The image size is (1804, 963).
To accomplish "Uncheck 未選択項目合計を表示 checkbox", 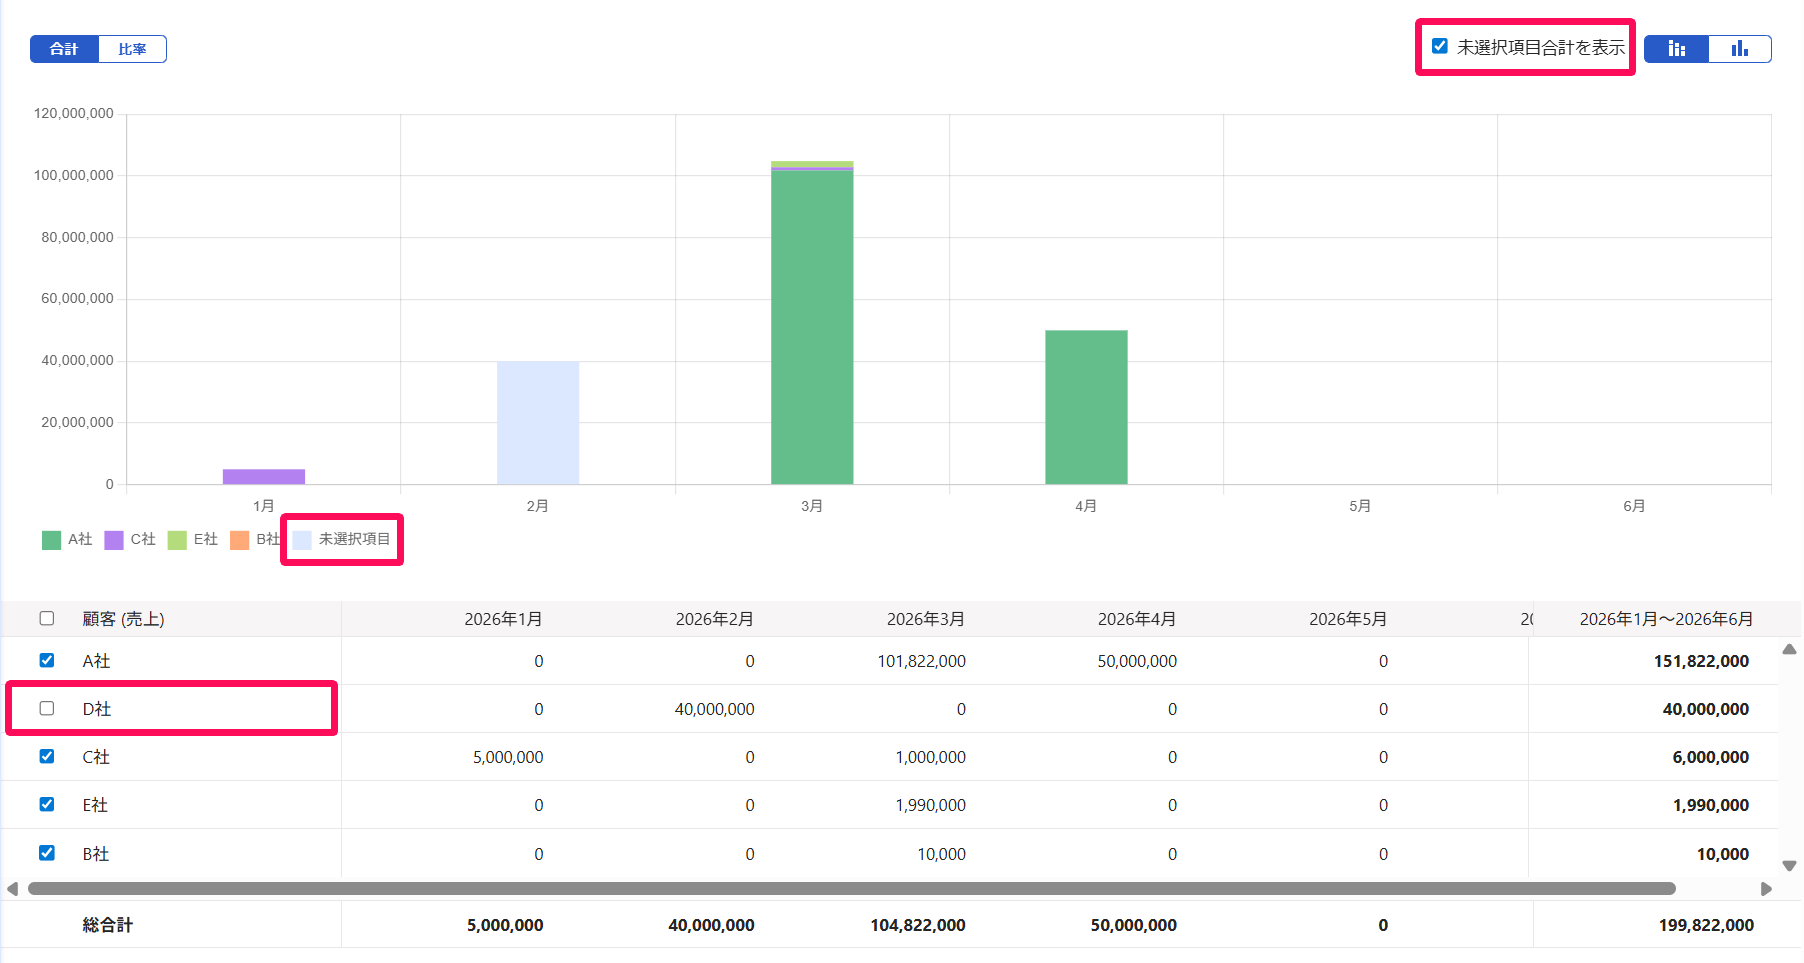I will 1440,46.
